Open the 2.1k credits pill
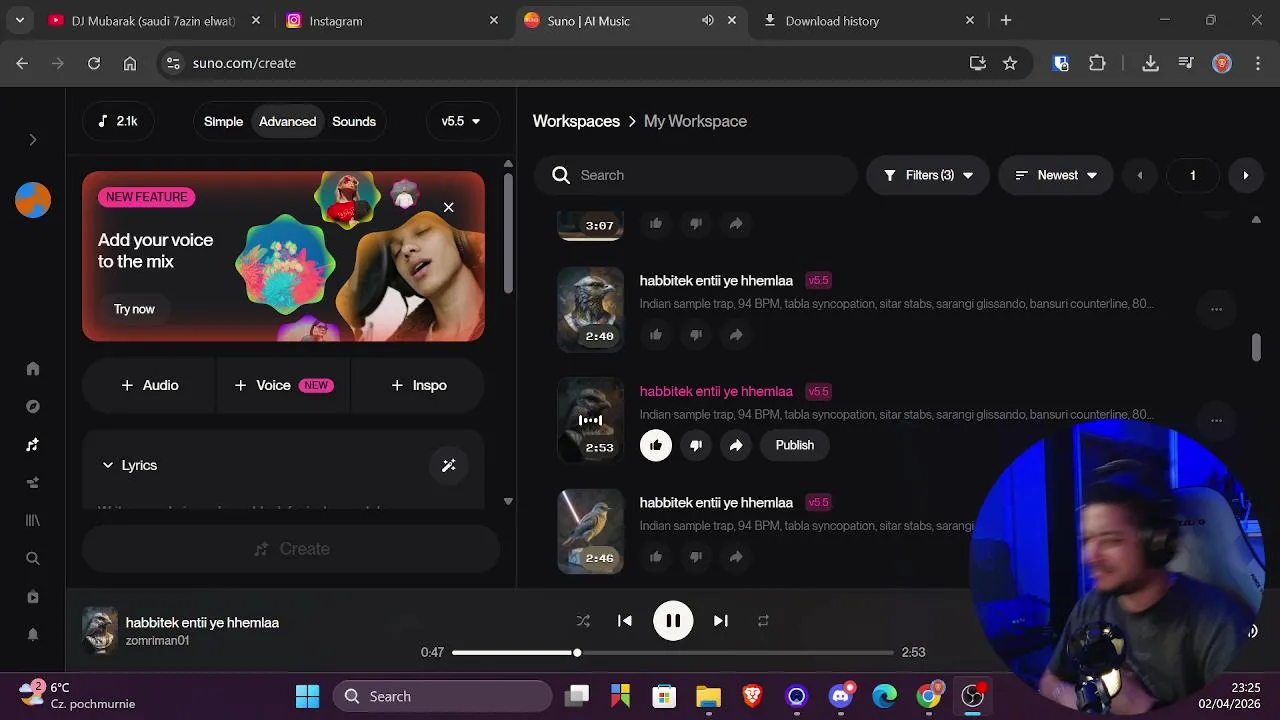Screen dimensions: 1280x720 pos(118,121)
